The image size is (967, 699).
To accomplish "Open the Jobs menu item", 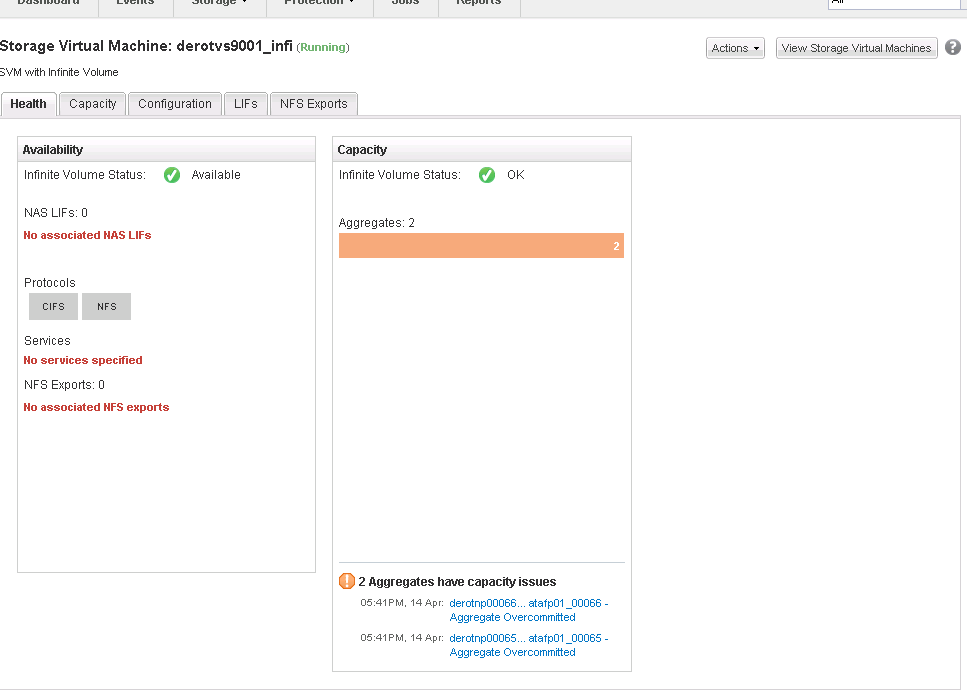I will coord(405,4).
